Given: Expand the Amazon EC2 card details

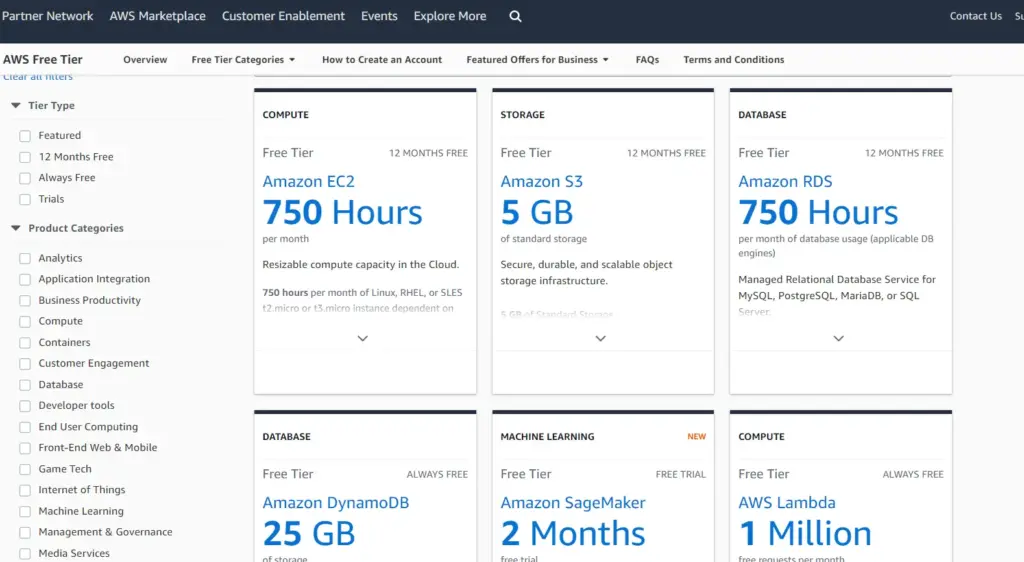Looking at the screenshot, I should 362,338.
